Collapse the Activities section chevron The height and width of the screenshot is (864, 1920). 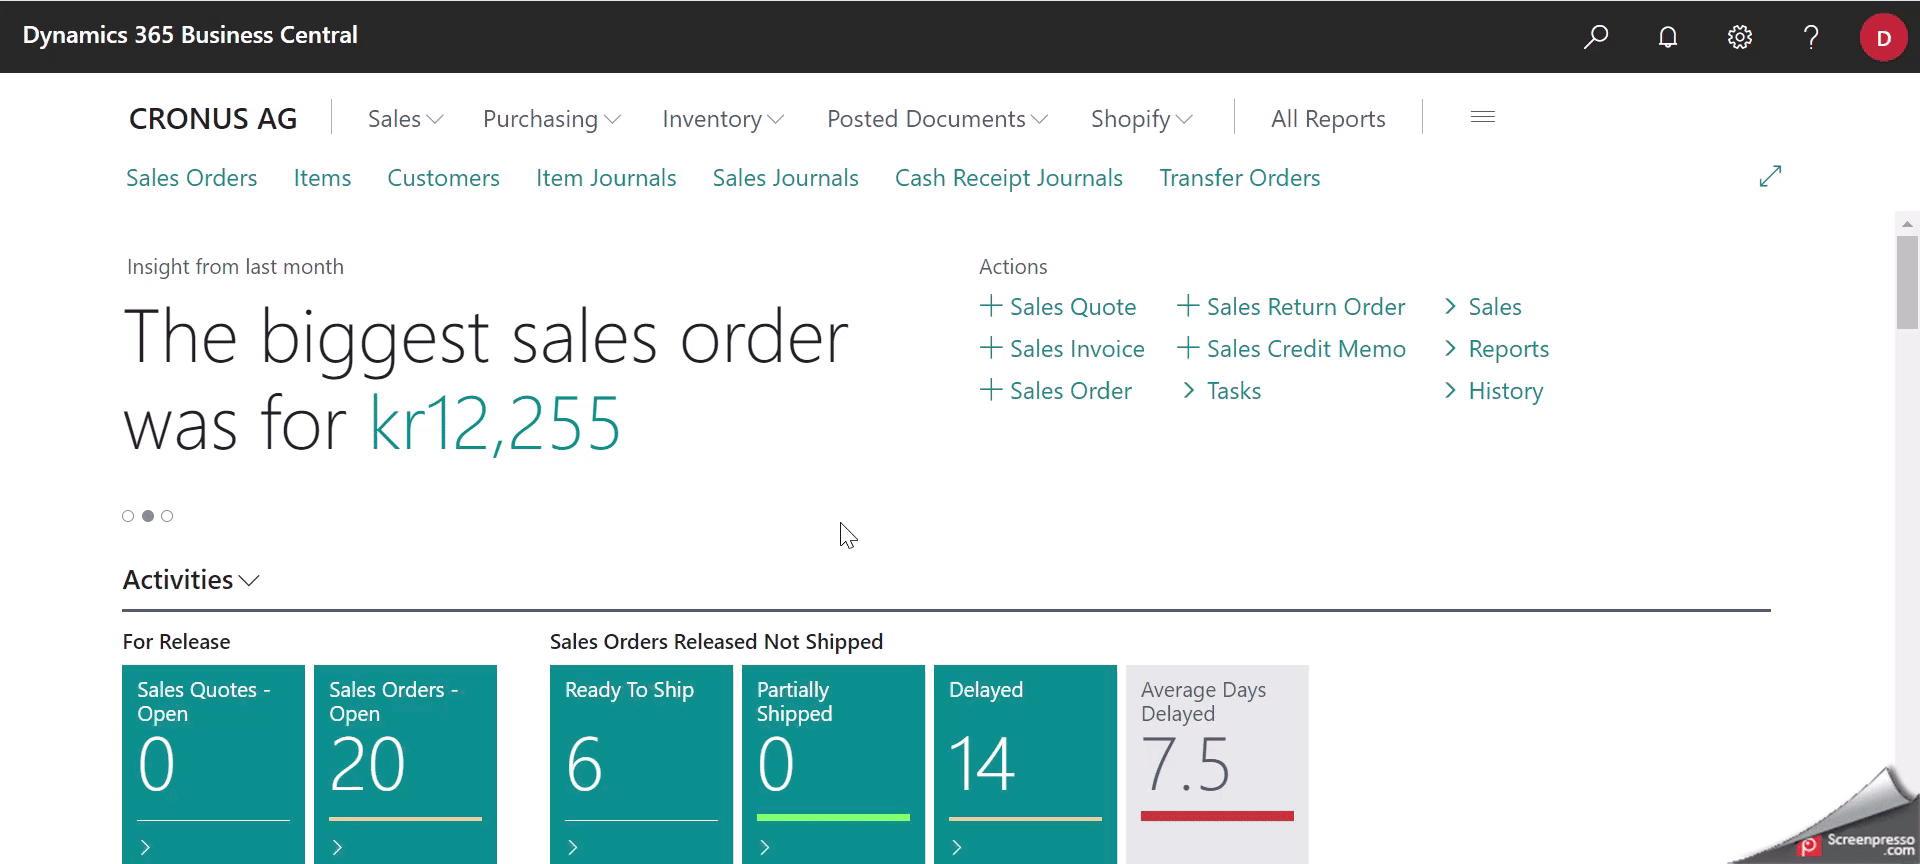click(250, 581)
